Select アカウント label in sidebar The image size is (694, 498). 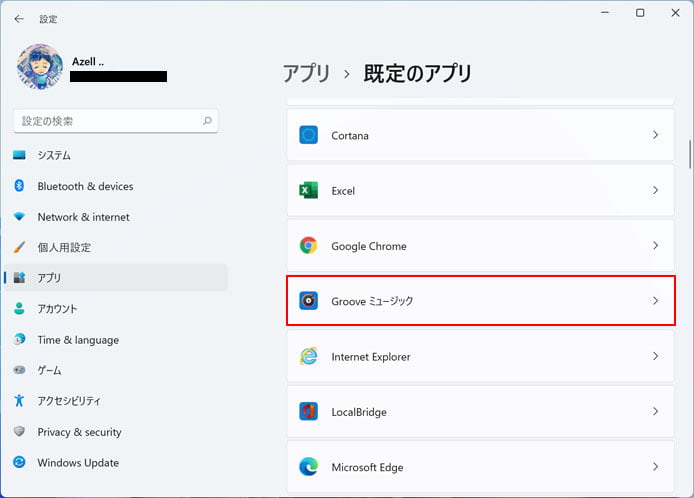click(57, 309)
